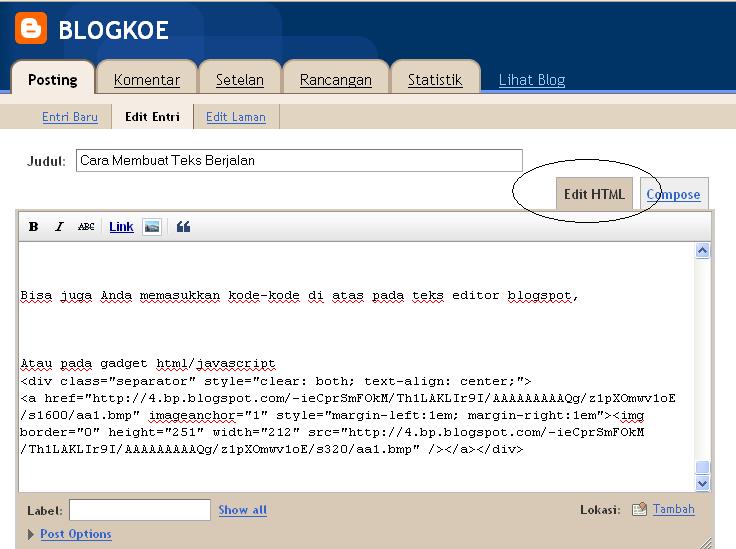Click the code line ending with '</a></div>'

click(x=271, y=449)
